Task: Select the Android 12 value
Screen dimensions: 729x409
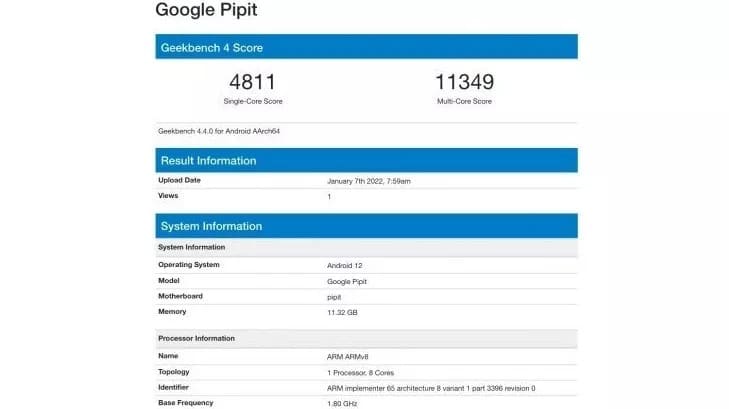Action: pyautogui.click(x=345, y=266)
